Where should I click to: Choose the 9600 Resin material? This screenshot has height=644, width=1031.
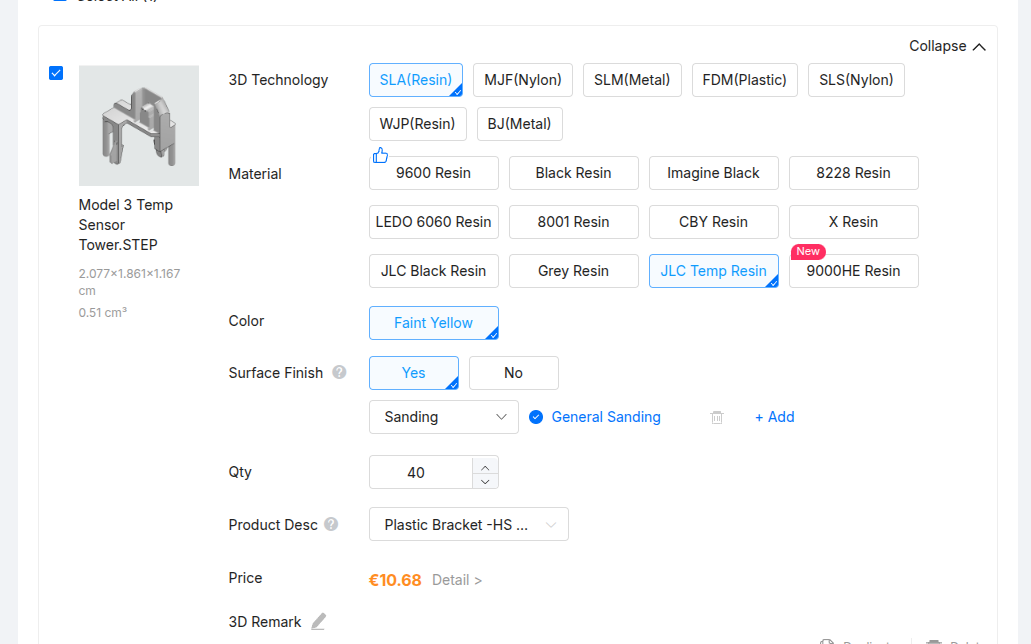[x=433, y=173]
